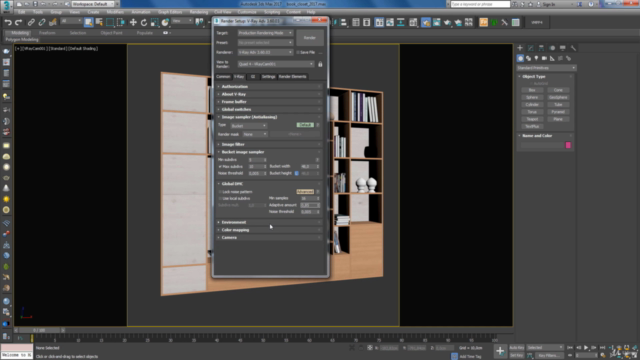640x360 pixels.
Task: Switch to the Render Elements tab
Action: [292, 77]
